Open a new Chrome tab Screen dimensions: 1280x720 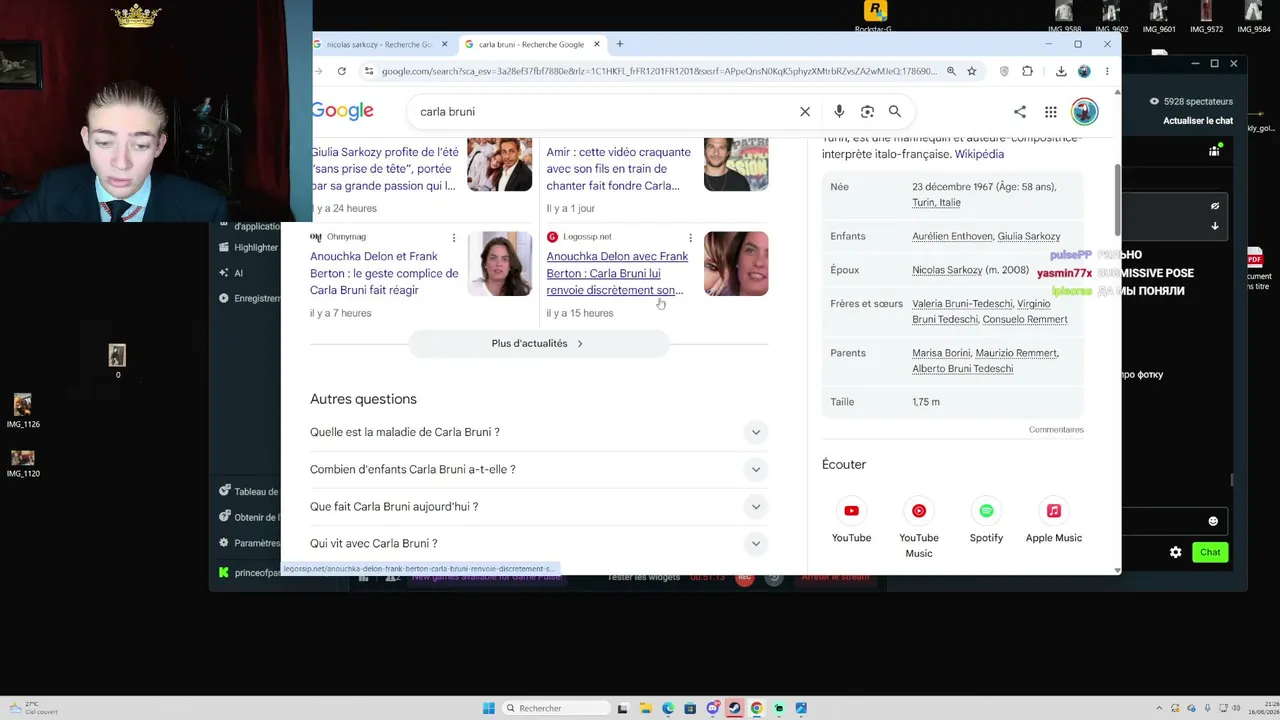point(620,44)
